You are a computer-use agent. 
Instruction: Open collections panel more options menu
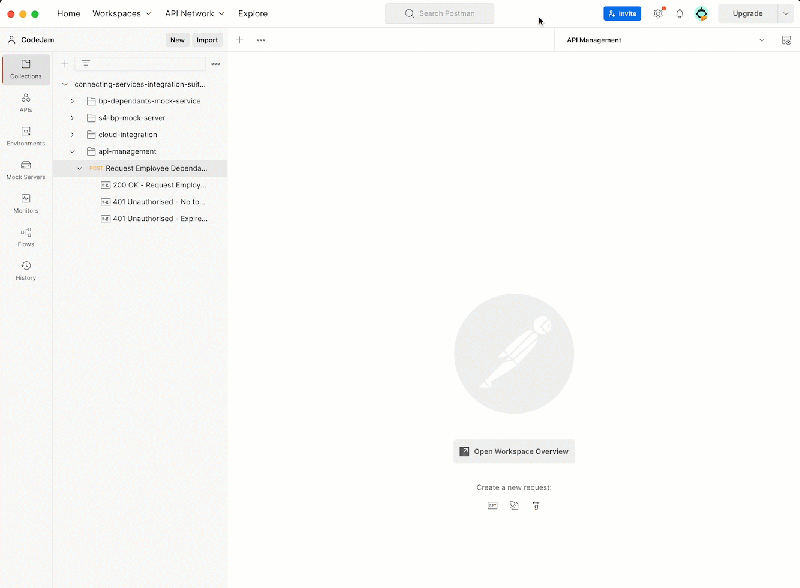(215, 64)
